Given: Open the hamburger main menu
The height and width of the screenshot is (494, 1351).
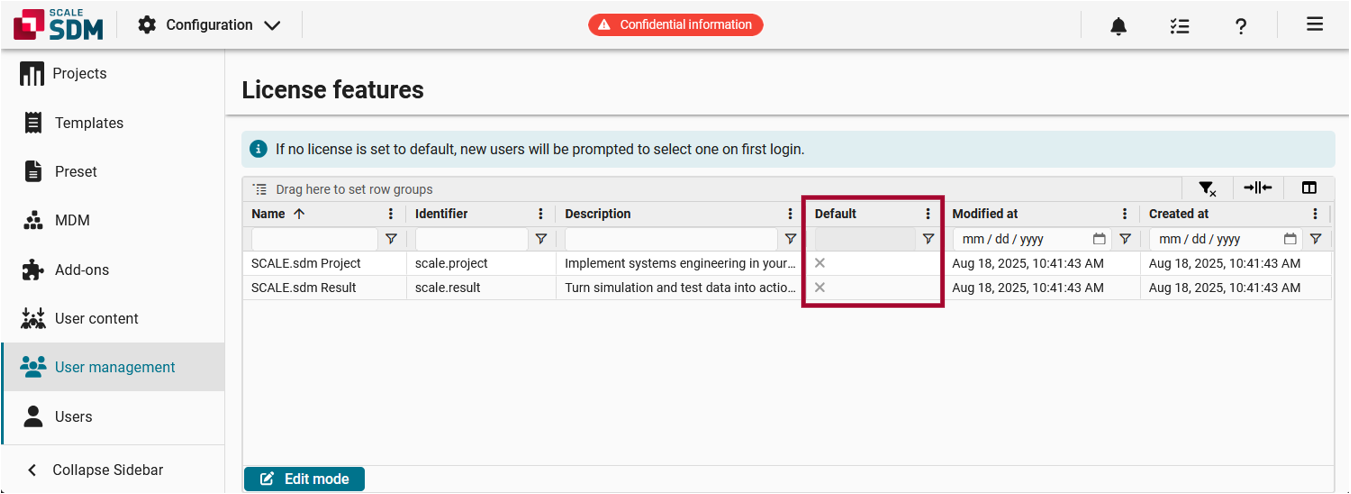Looking at the screenshot, I should point(1314,25).
